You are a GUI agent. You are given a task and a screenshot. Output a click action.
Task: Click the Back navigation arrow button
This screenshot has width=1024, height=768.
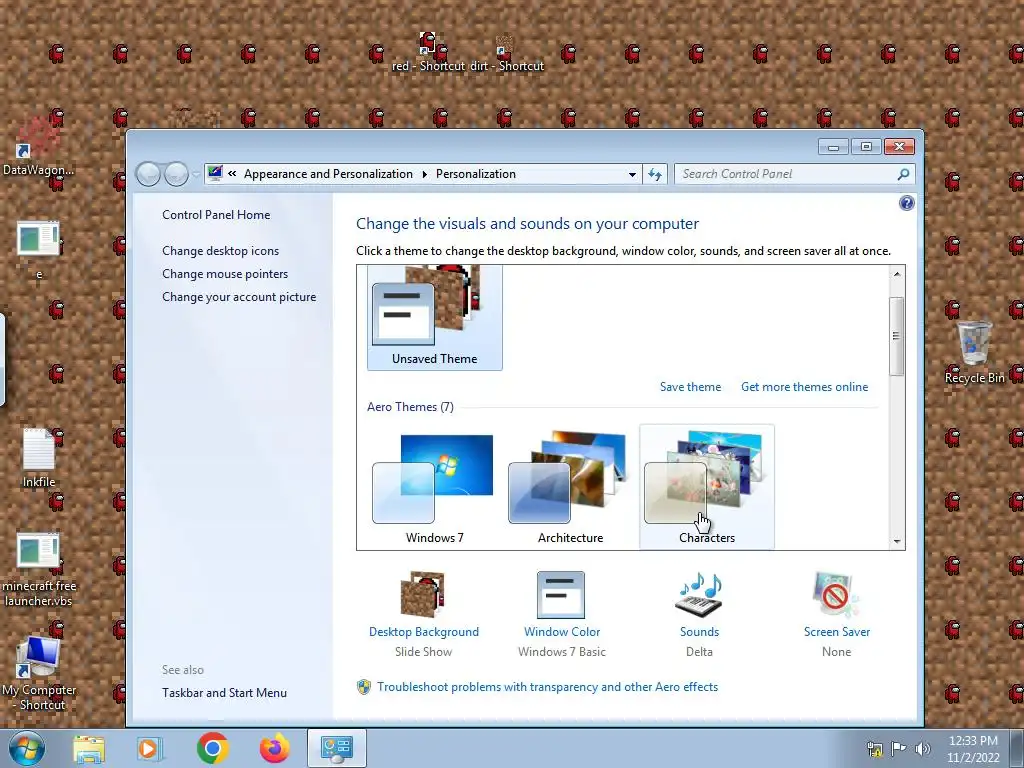click(x=148, y=174)
